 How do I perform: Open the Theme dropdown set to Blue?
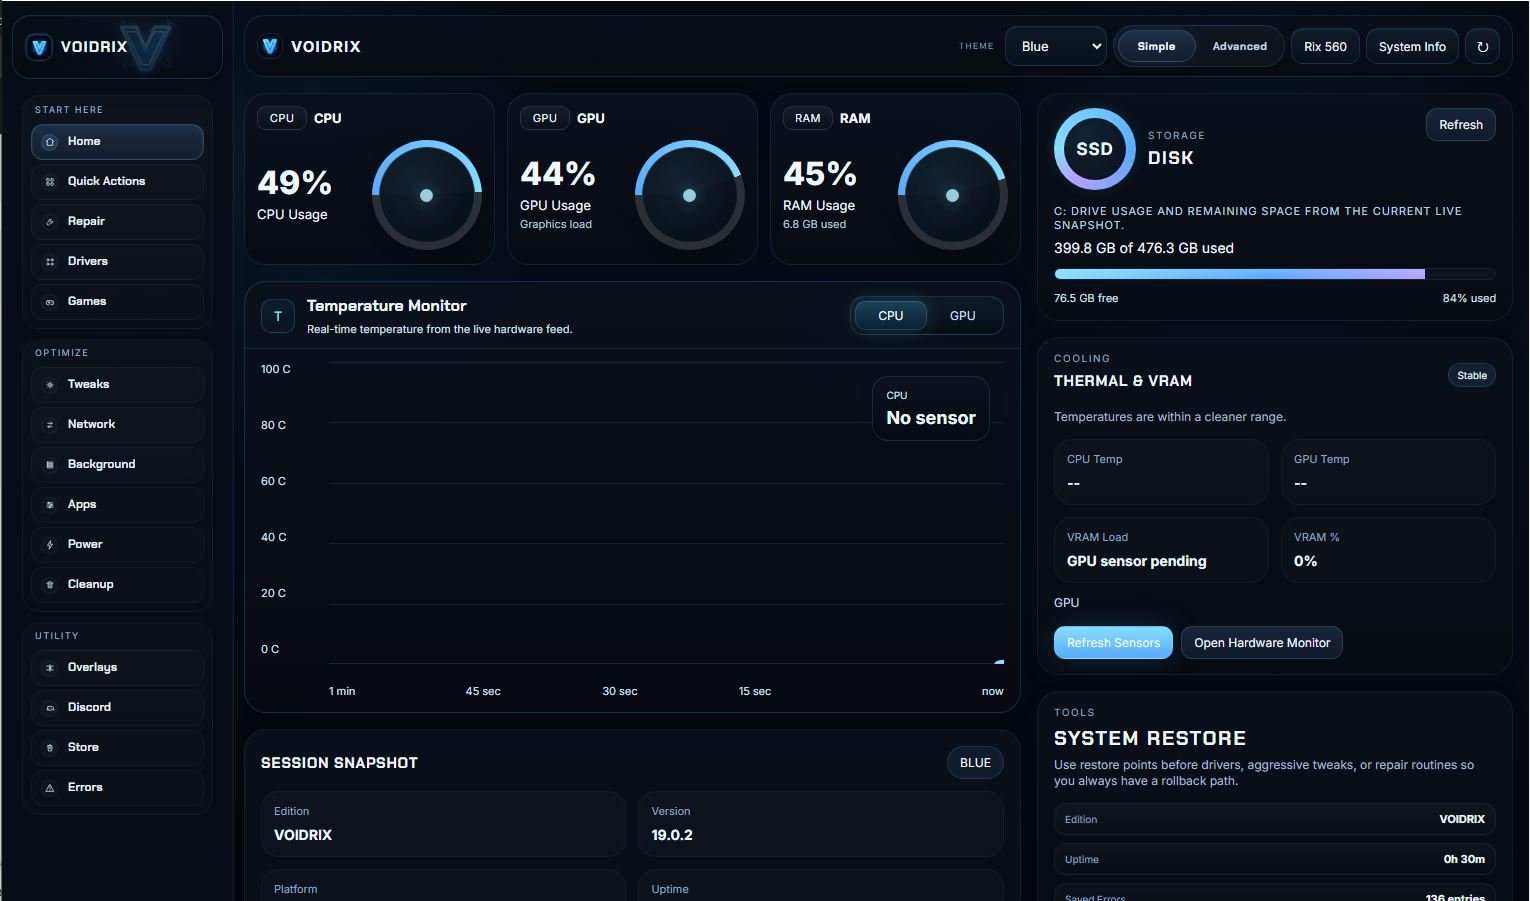[1056, 46]
